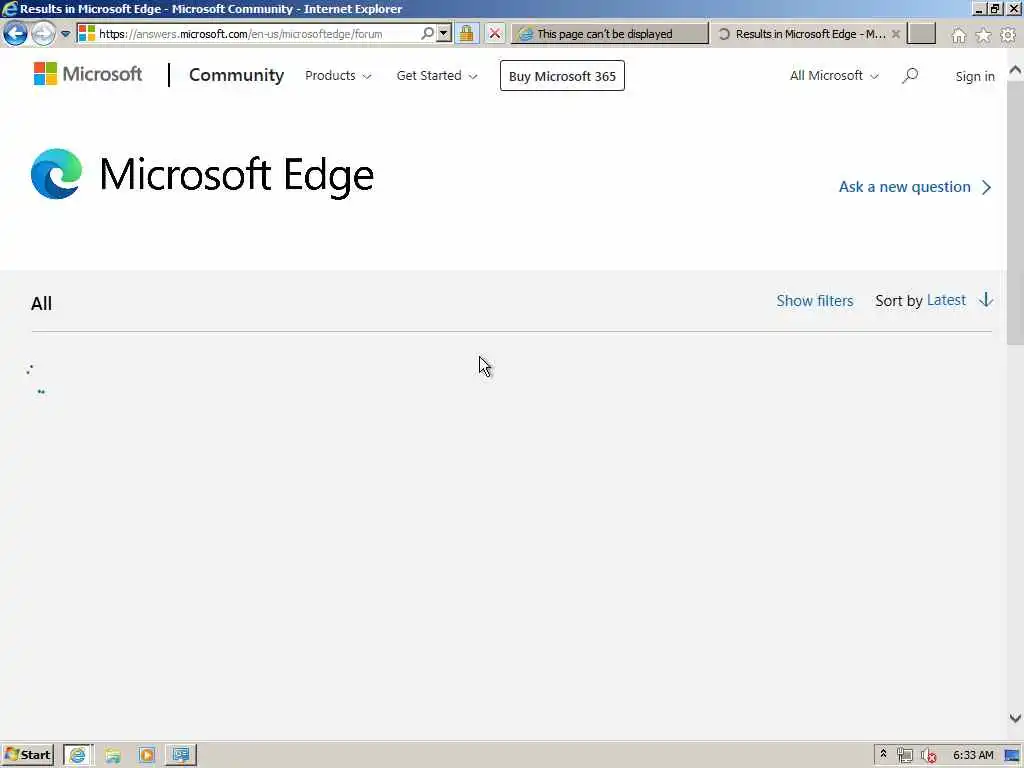Click the network tray icon

(904, 755)
